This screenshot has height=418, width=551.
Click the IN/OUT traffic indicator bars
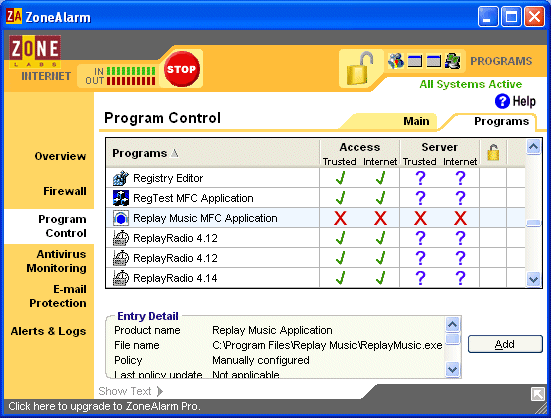click(131, 76)
